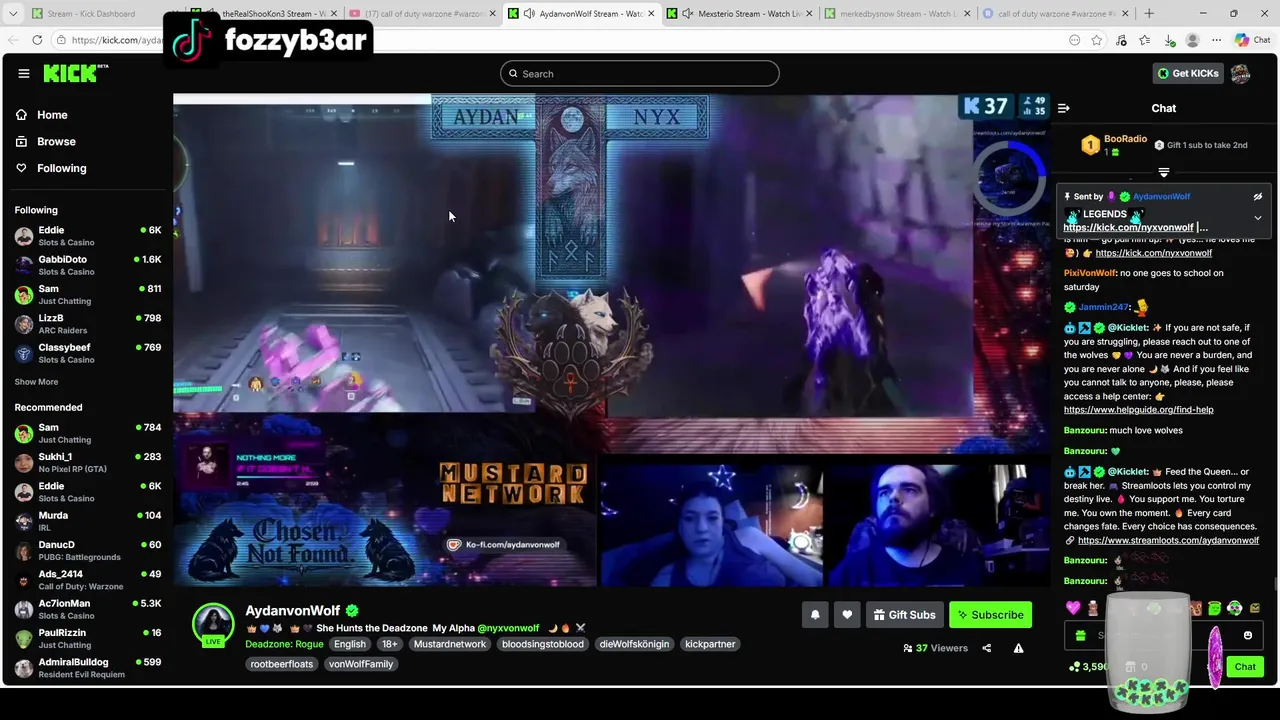Click PixiVonWolf username in chat
1280x720 pixels.
pyautogui.click(x=1089, y=273)
